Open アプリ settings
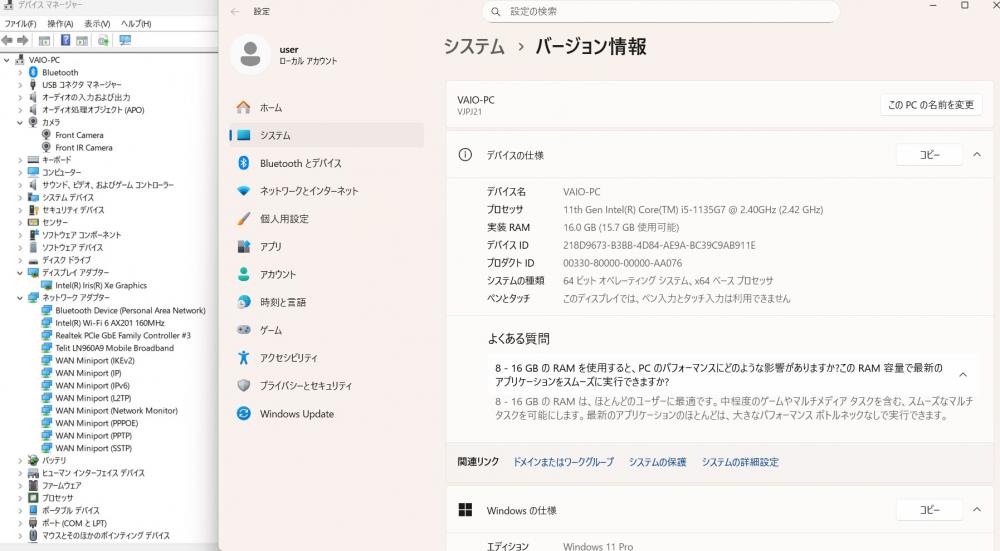This screenshot has width=1000, height=551. pos(326,246)
